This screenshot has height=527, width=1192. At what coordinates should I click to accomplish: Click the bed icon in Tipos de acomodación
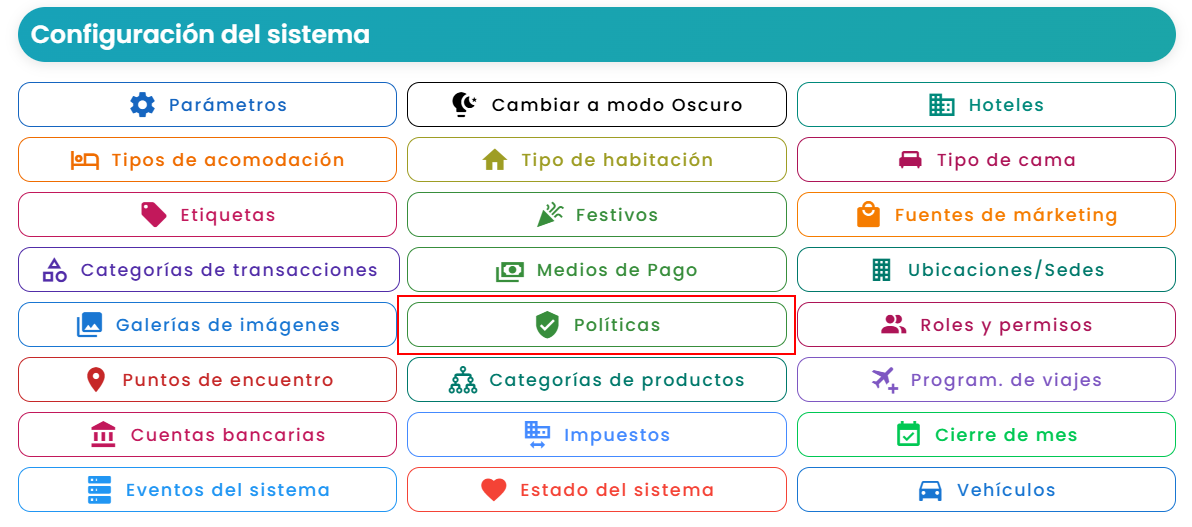pyautogui.click(x=85, y=160)
